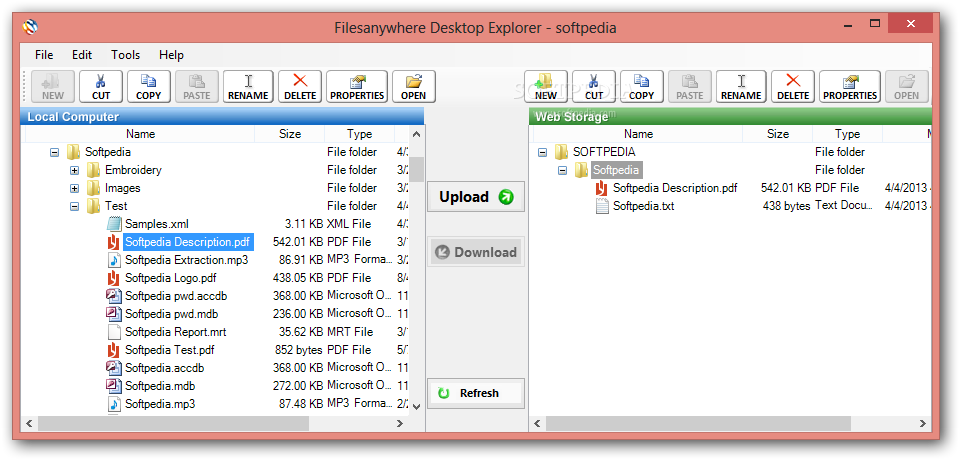Open PROPERTIES for the Local Computer selection
The image size is (960, 460).
click(357, 86)
